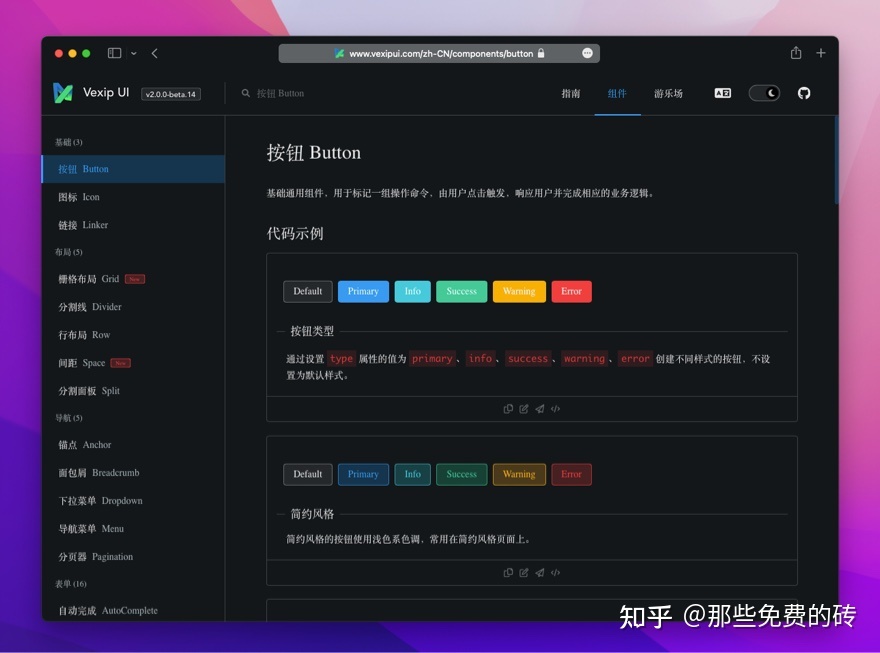Screen dimensions: 880x653
Task: Click the solid red Error button
Action: [571, 292]
